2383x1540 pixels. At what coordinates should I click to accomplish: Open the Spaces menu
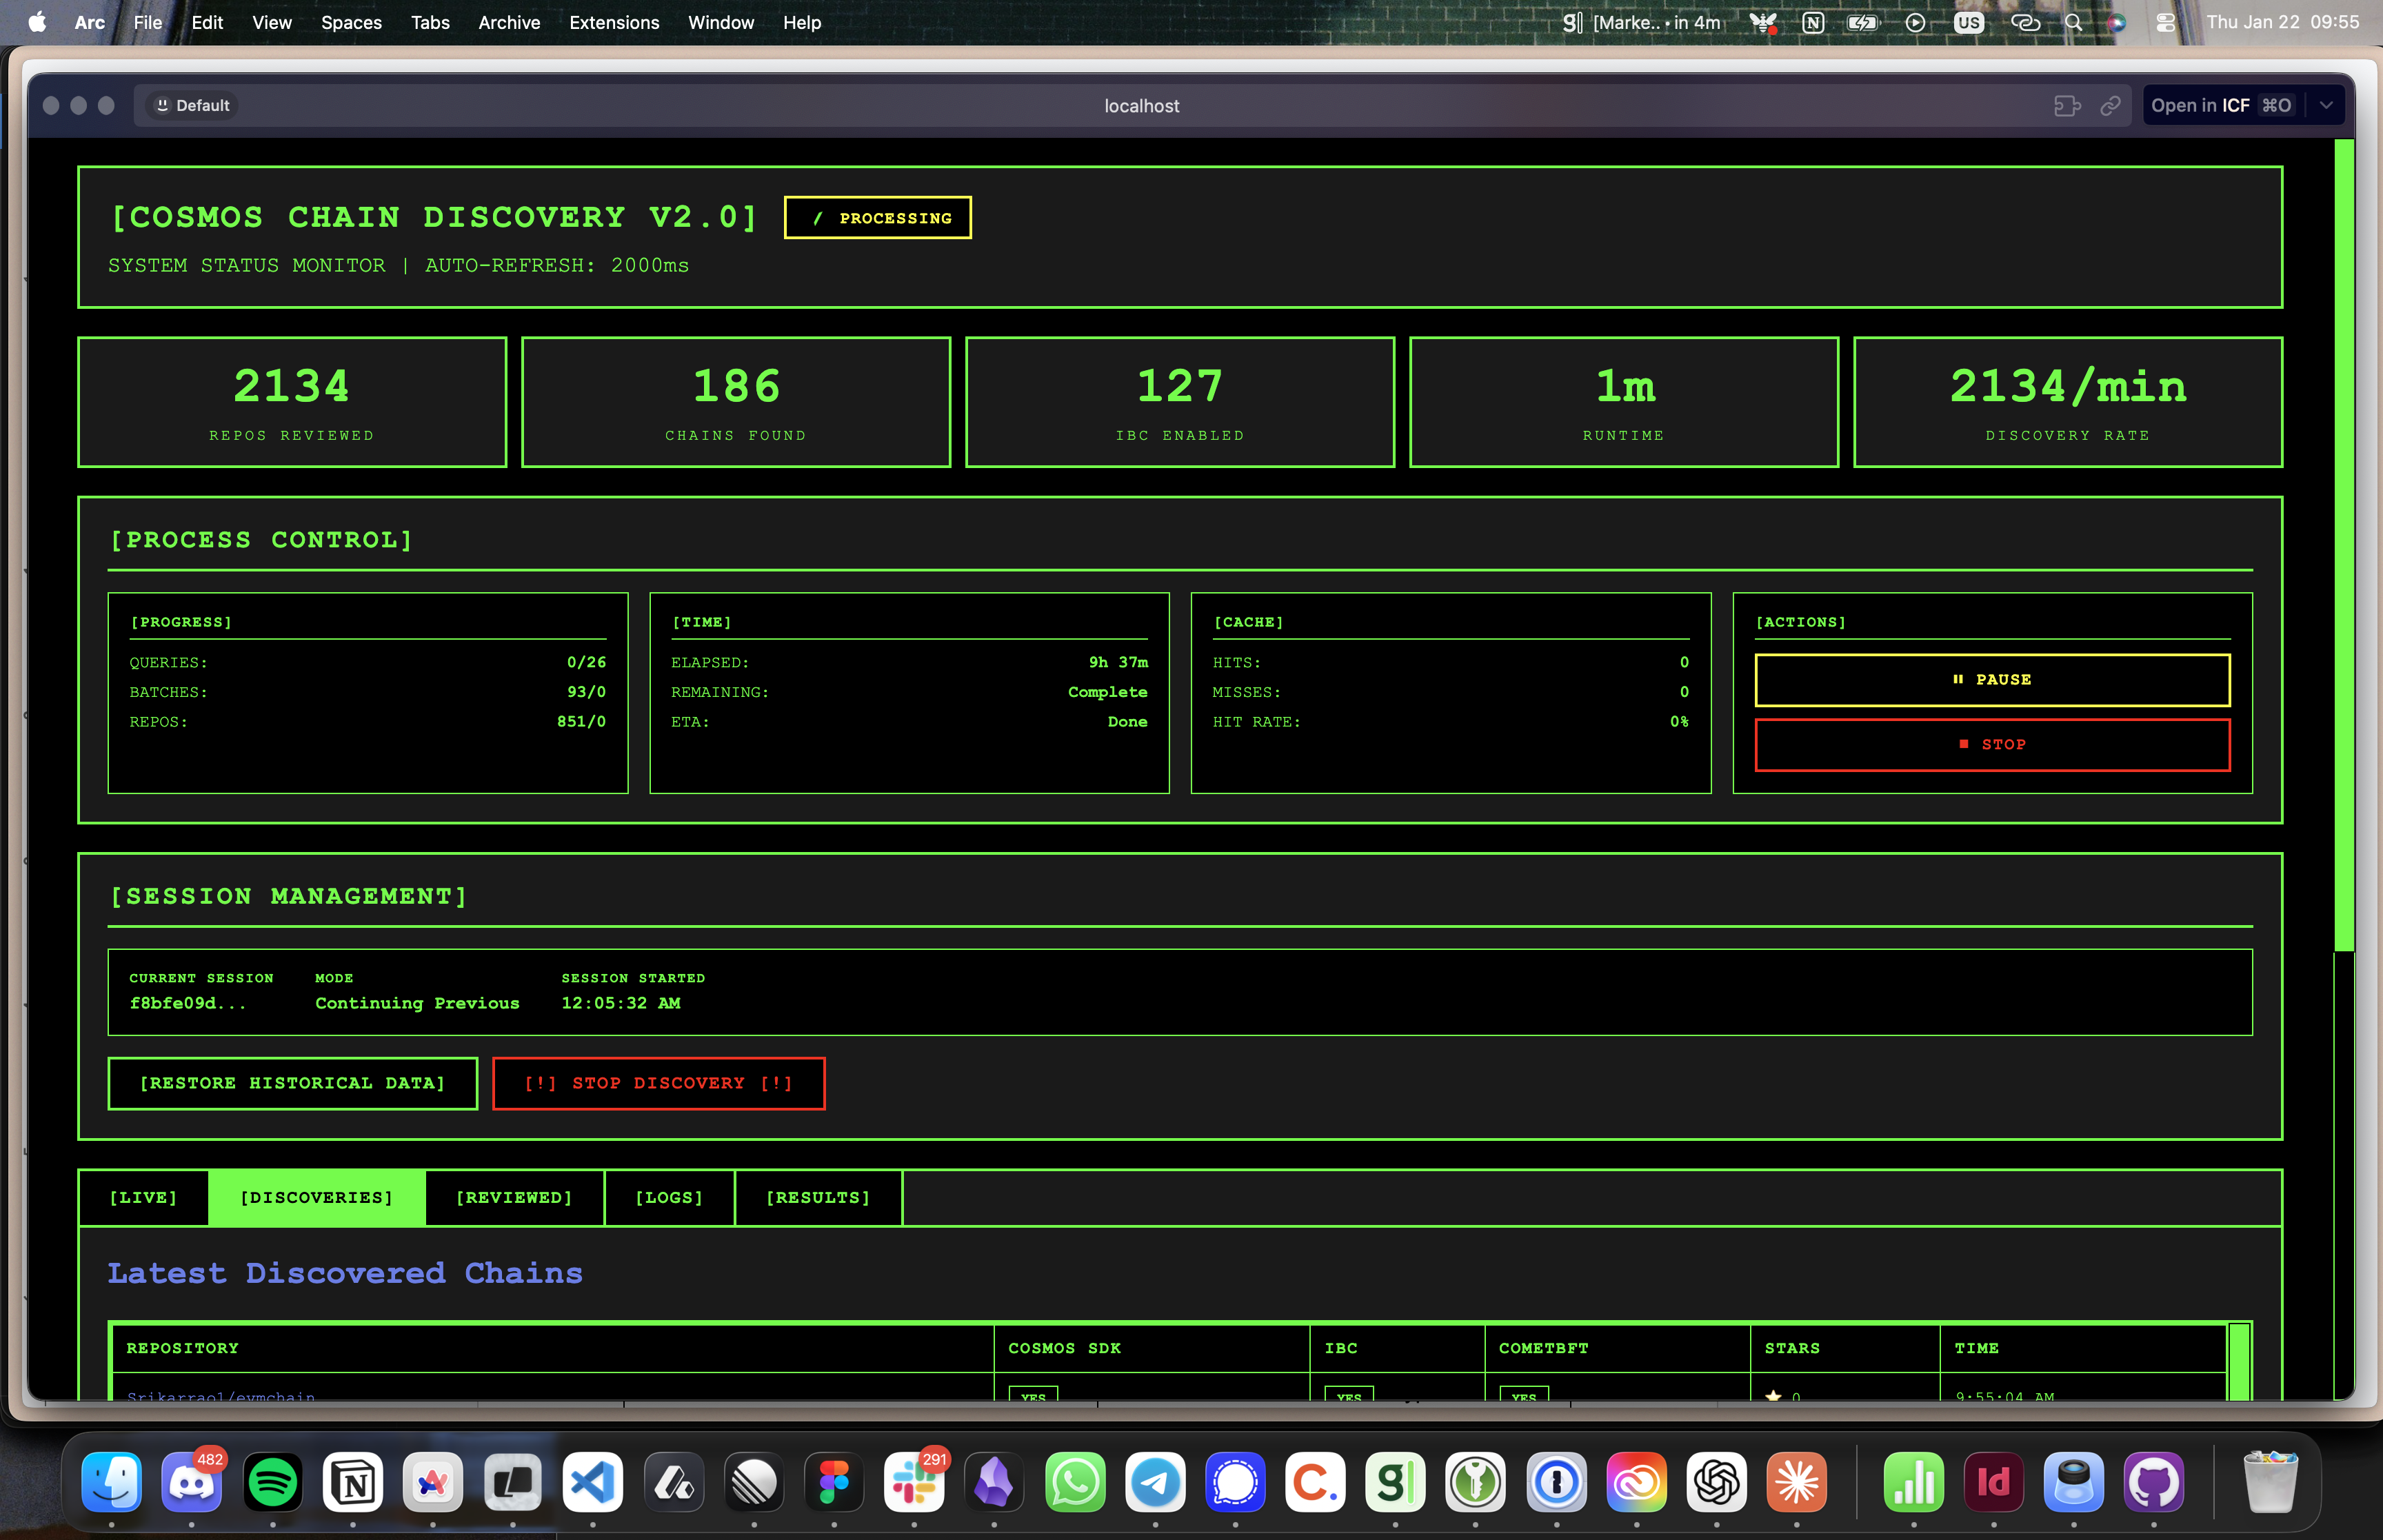click(x=351, y=22)
